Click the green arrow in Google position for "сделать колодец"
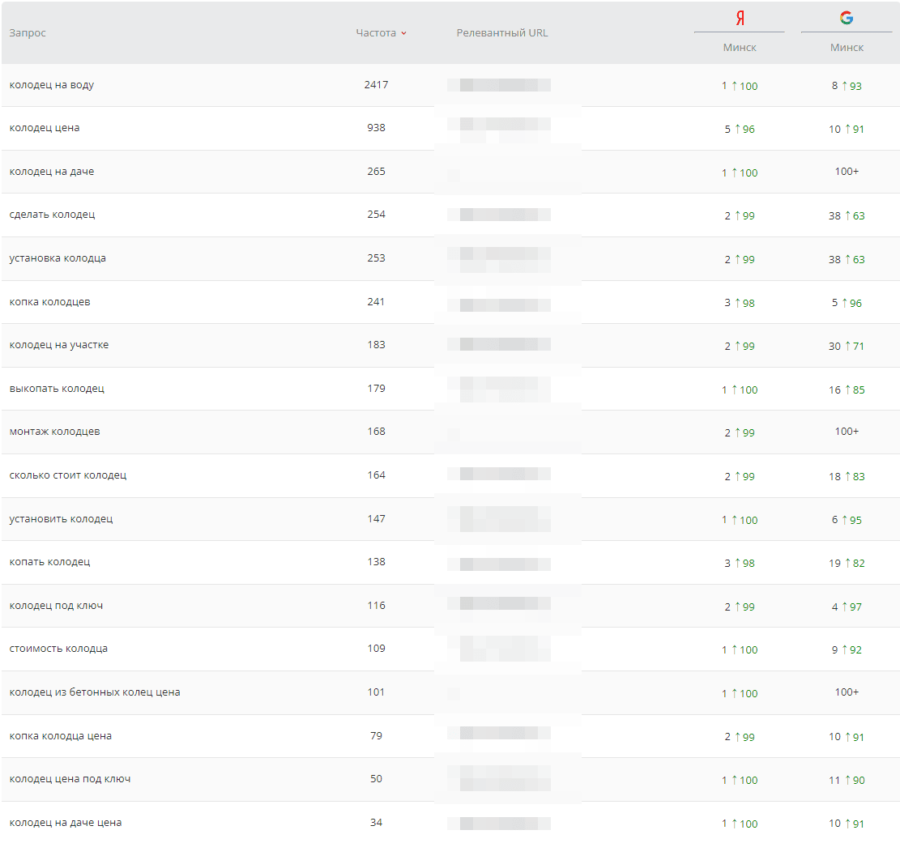This screenshot has width=900, height=843. click(846, 215)
